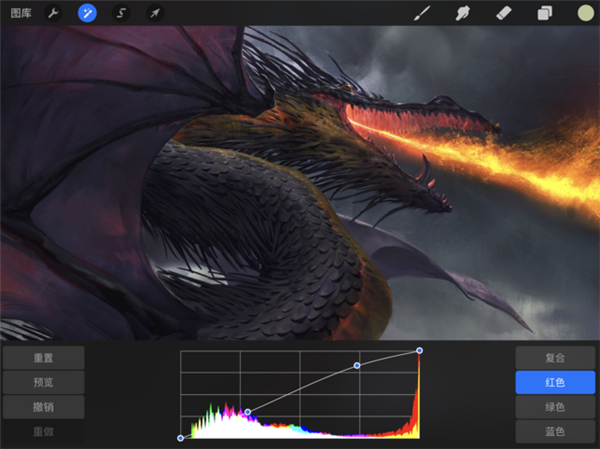Viewport: 600px width, 449px height.
Task: Tap the Adjustments magic wand icon
Action: 87,13
